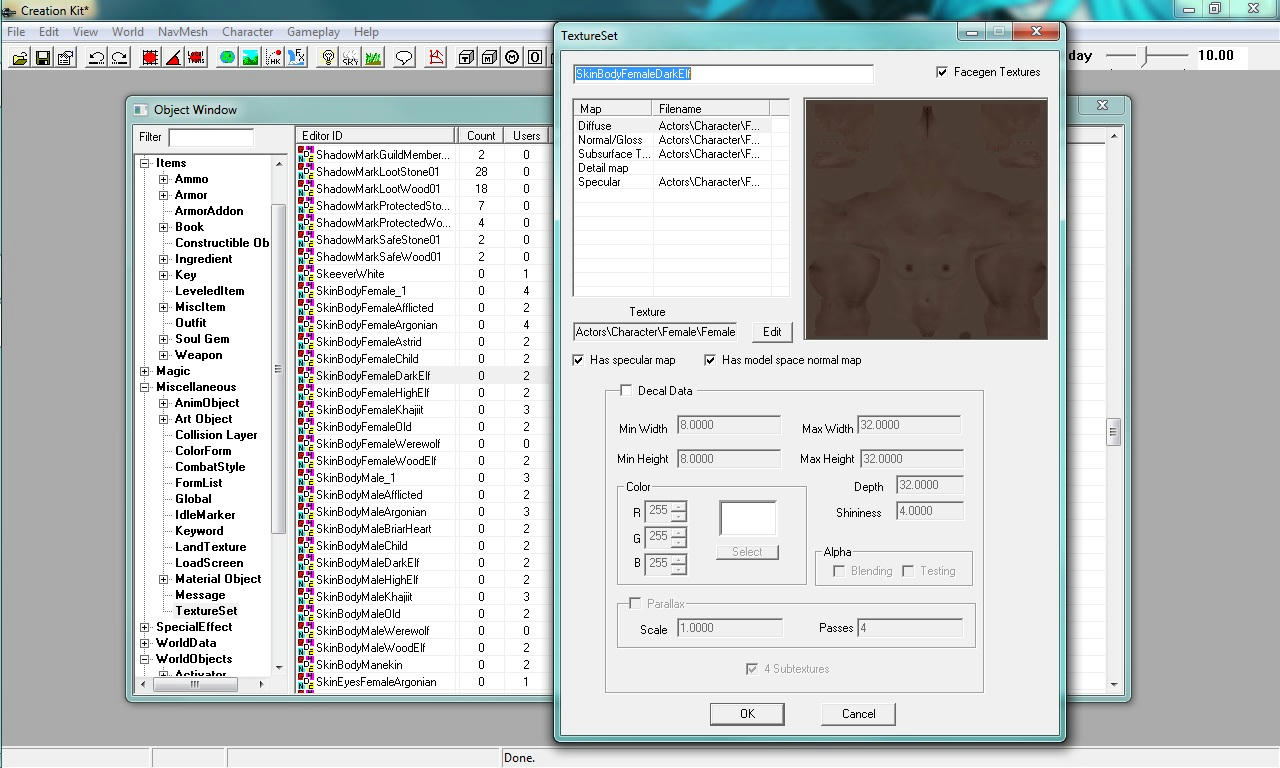Click the red NavMesh toolbar icon
Image resolution: width=1280 pixels, height=768 pixels.
[435, 58]
